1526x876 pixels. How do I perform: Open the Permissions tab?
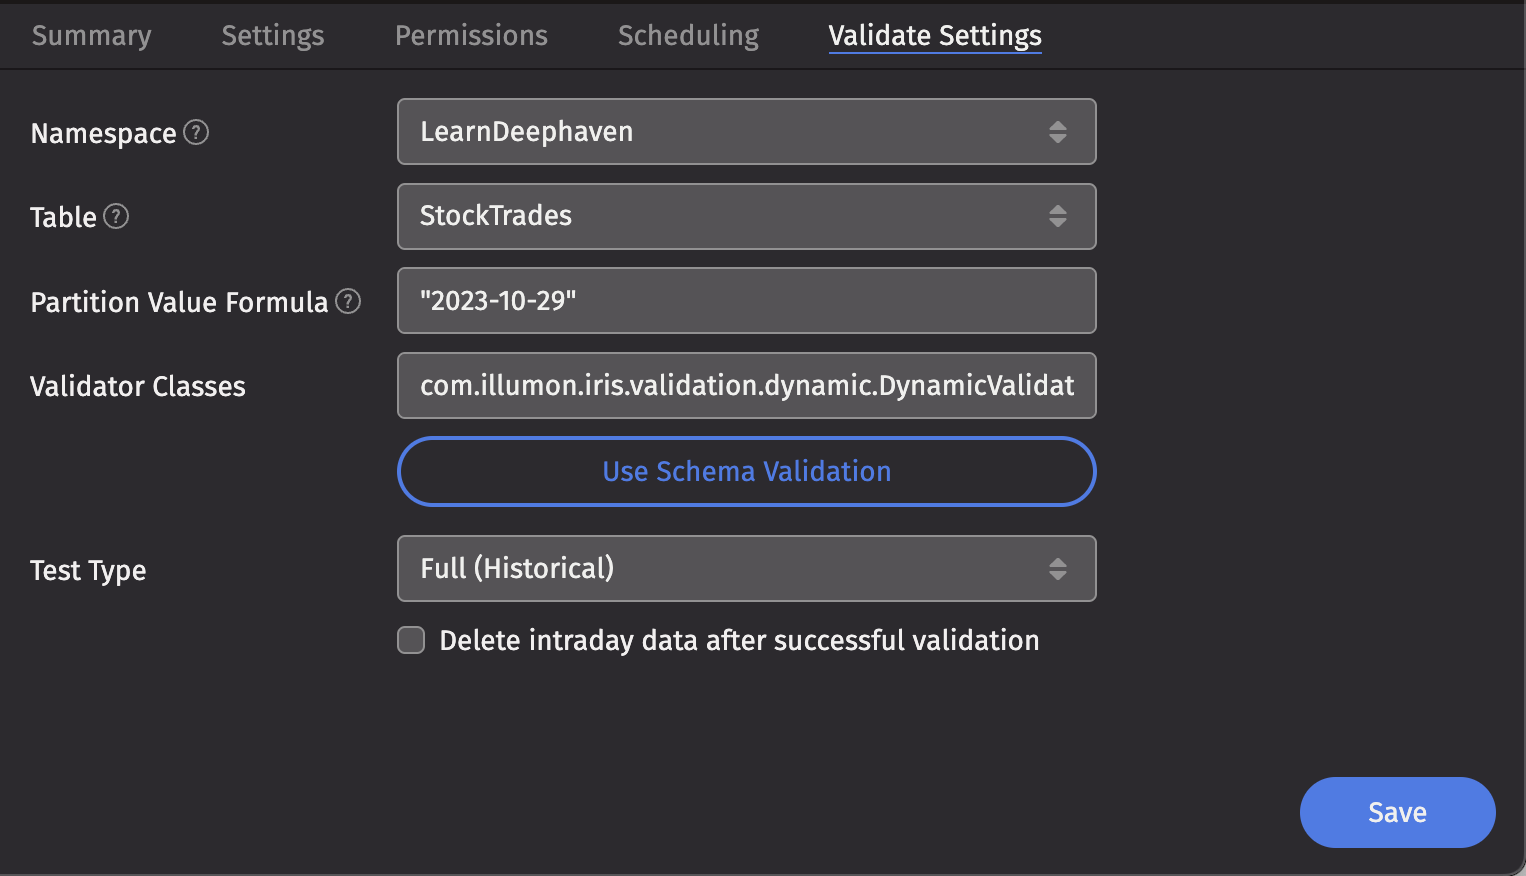[472, 36]
